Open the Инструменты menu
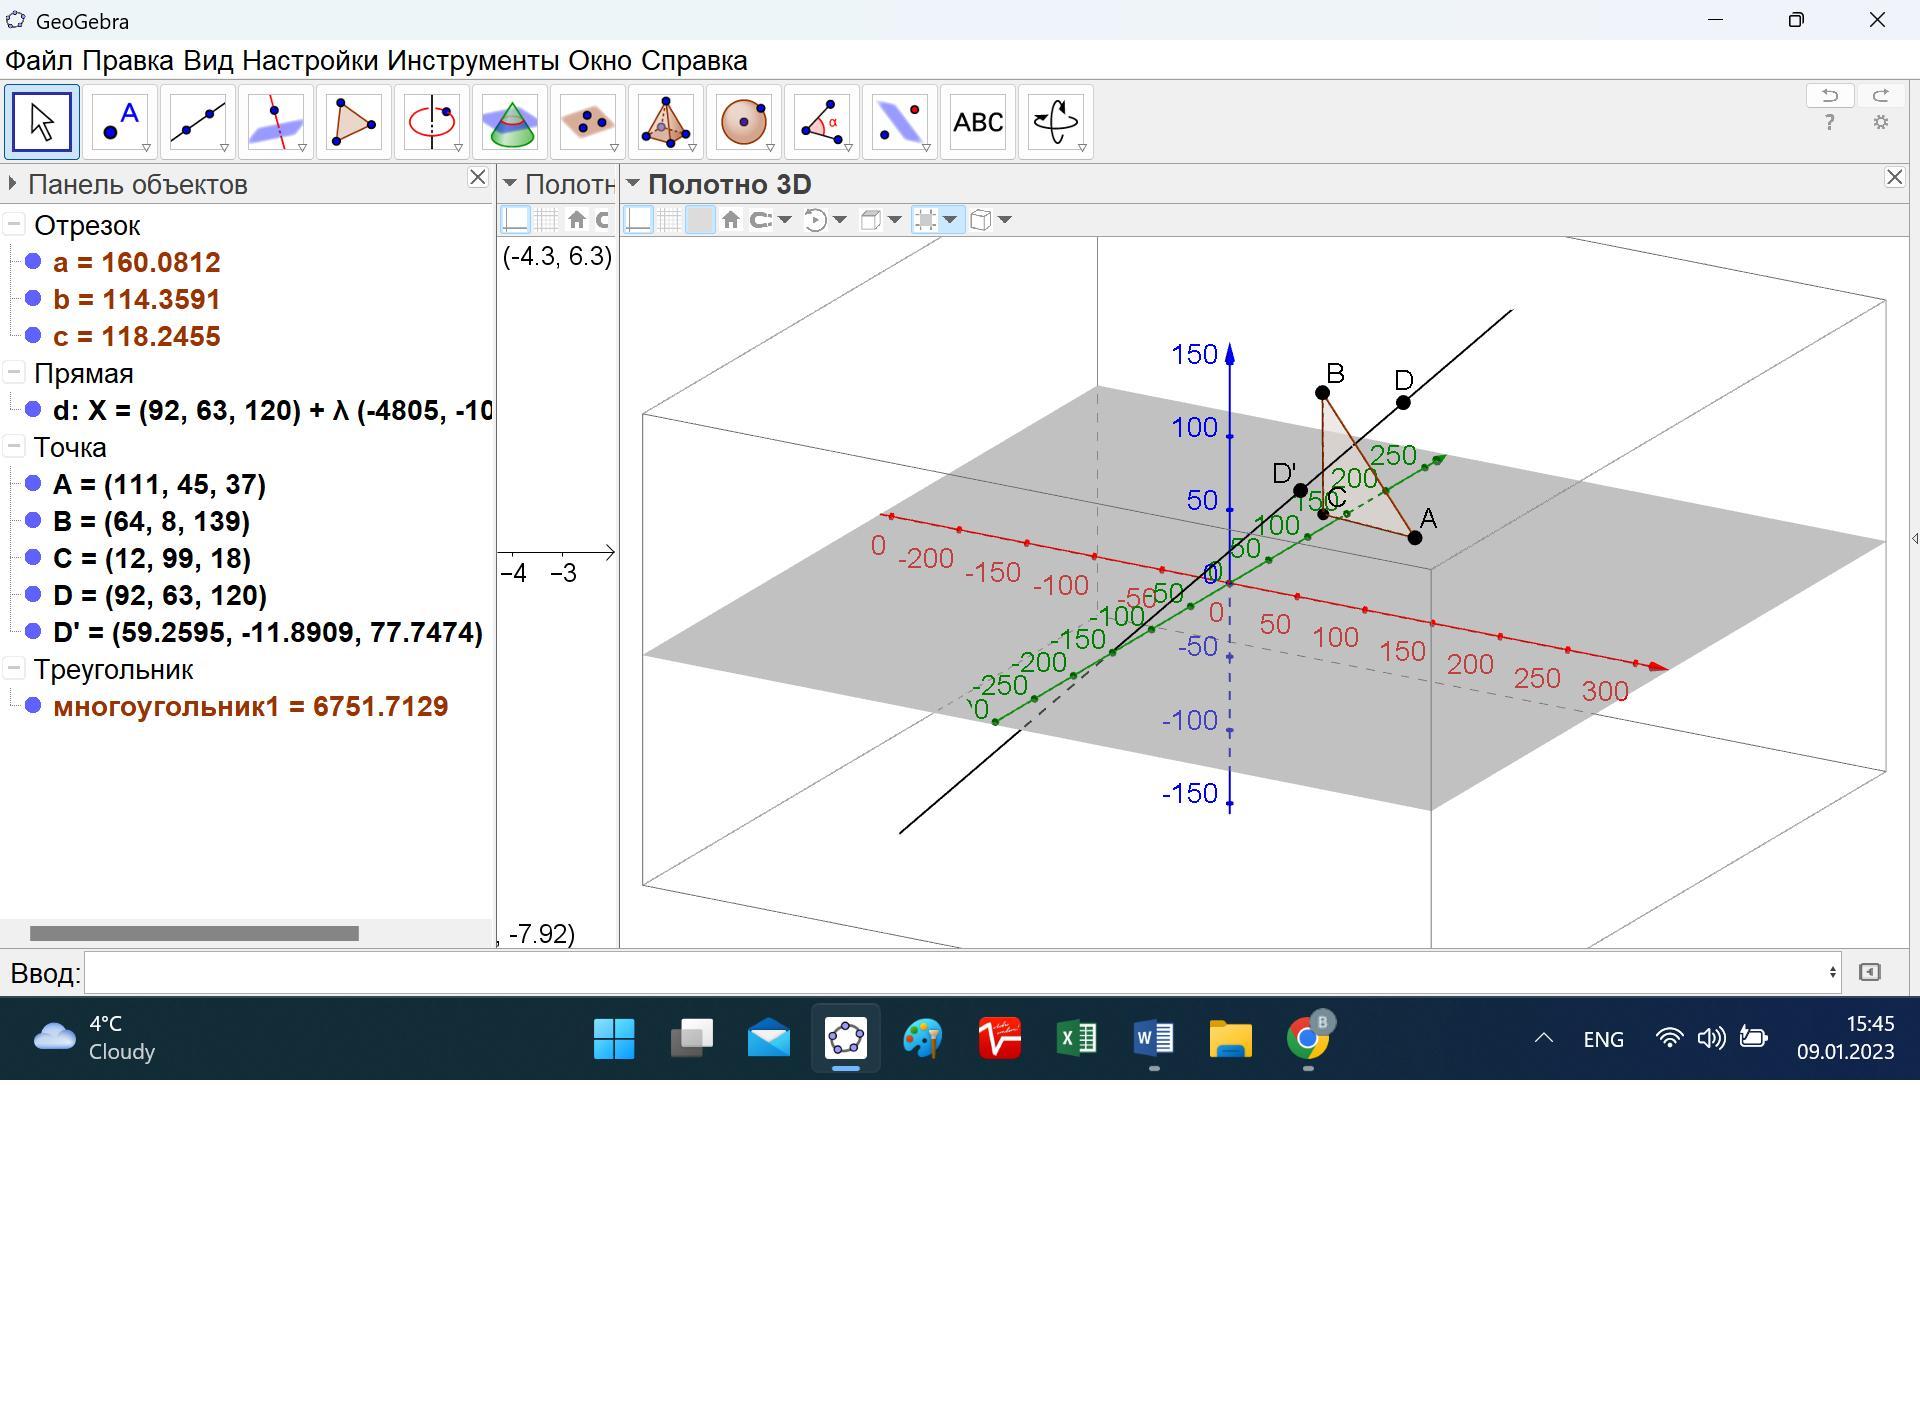This screenshot has height=1407, width=1920. coord(473,61)
